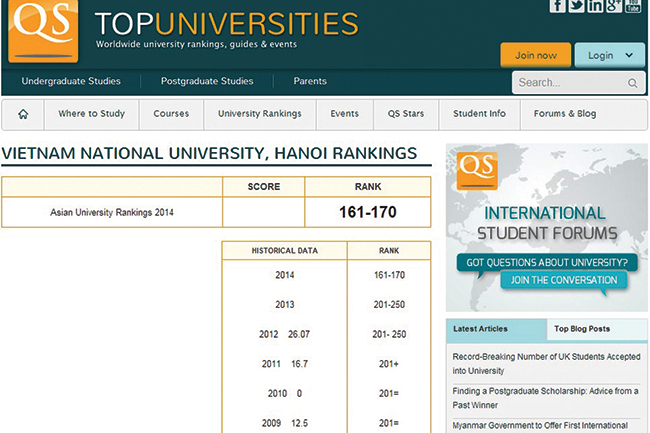Image resolution: width=650 pixels, height=433 pixels.
Task: Open Undergraduate Studies section
Action: [71, 81]
